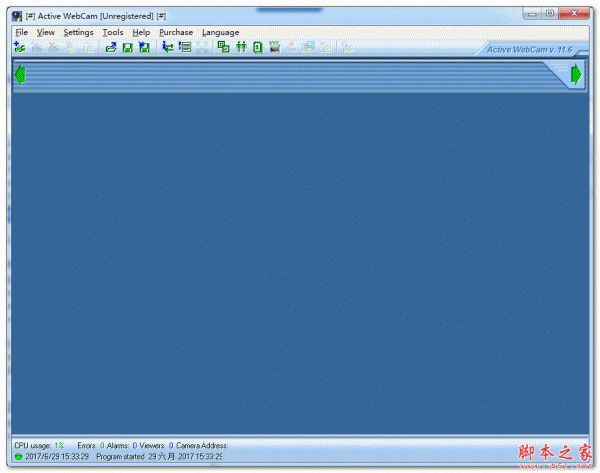
Task: Open the File menu
Action: [21, 32]
